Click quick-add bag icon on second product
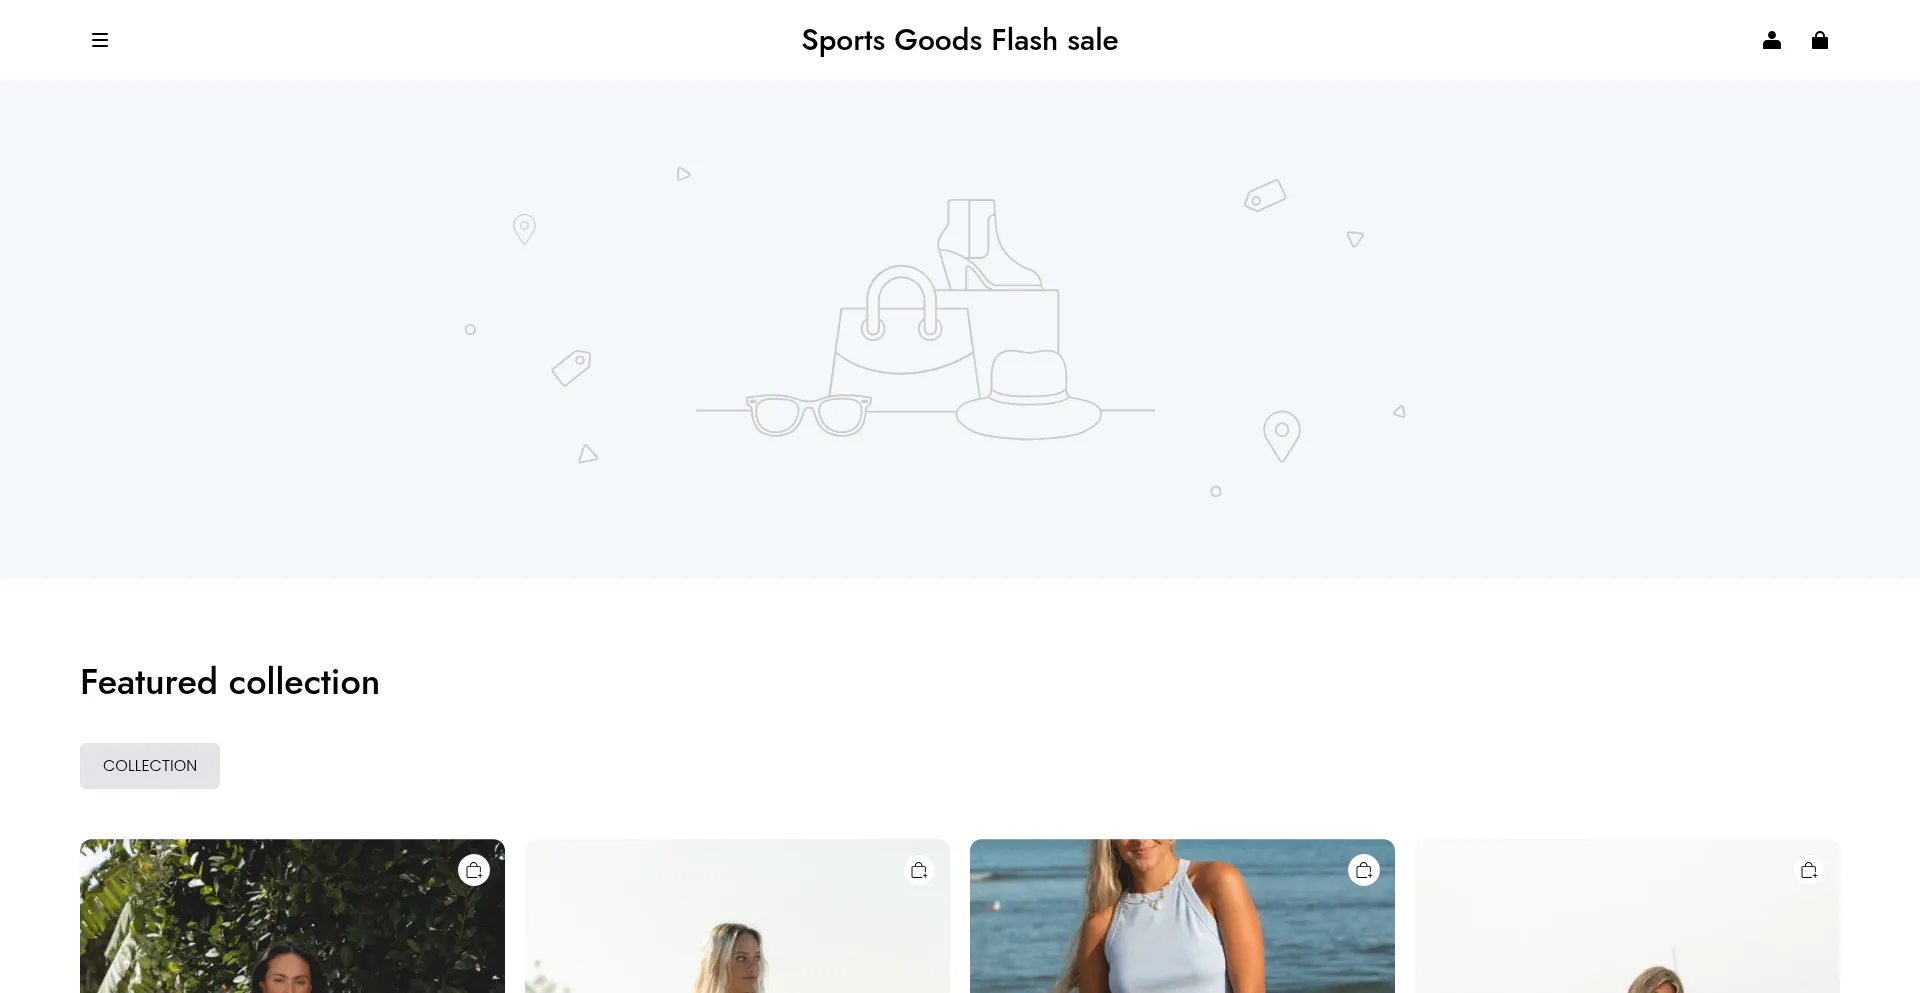Image resolution: width=1920 pixels, height=993 pixels. [919, 870]
